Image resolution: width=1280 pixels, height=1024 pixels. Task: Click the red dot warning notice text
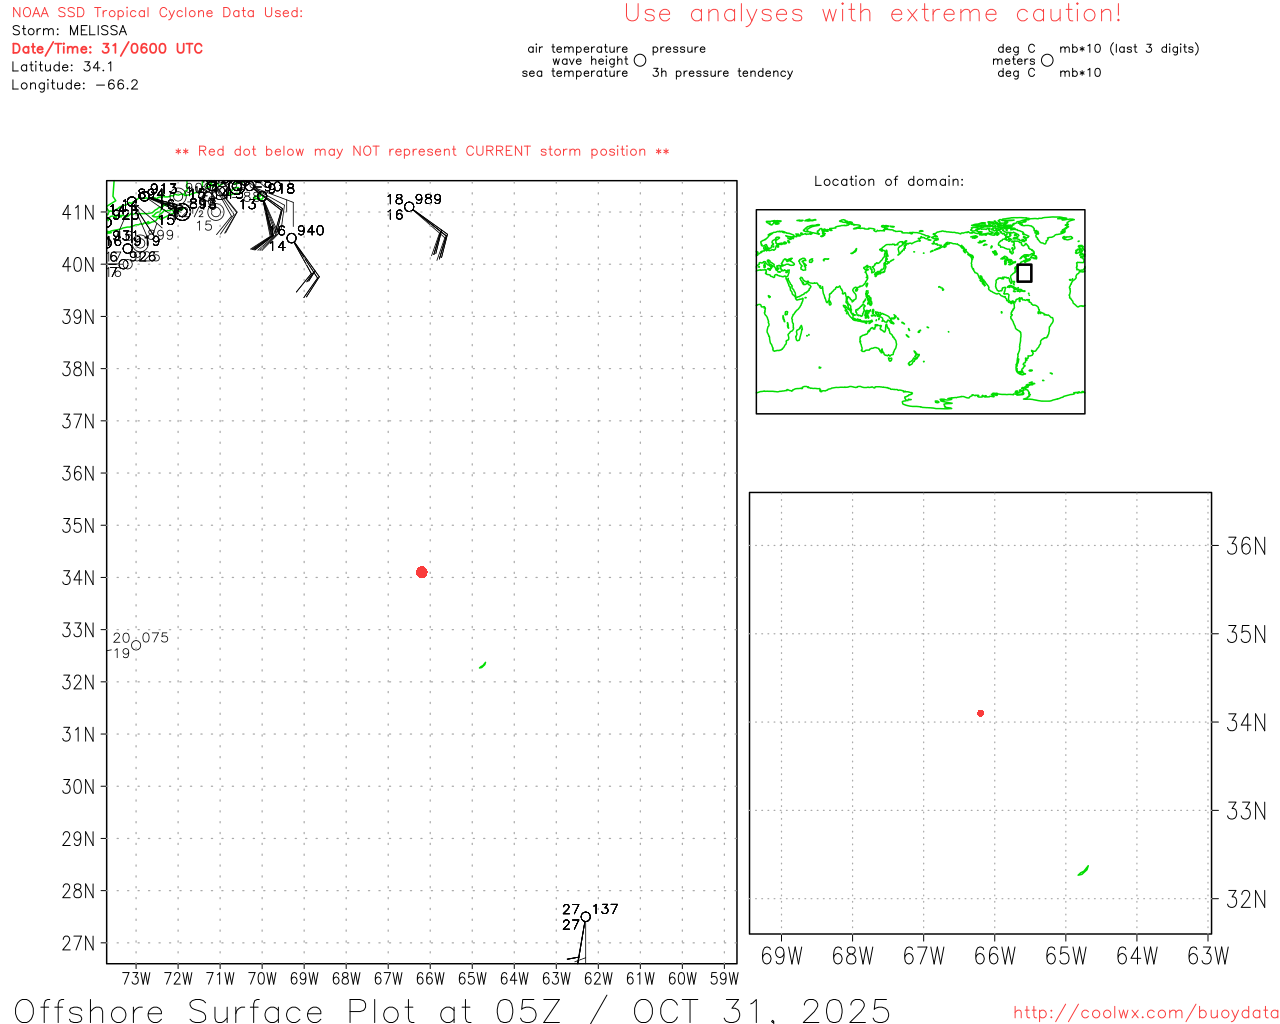[x=422, y=151]
